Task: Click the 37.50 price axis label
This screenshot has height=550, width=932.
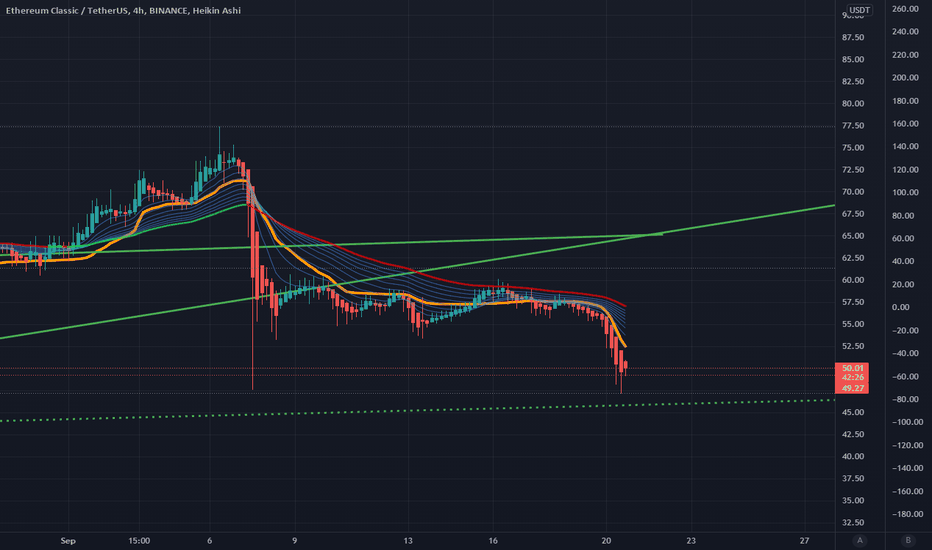Action: (853, 478)
